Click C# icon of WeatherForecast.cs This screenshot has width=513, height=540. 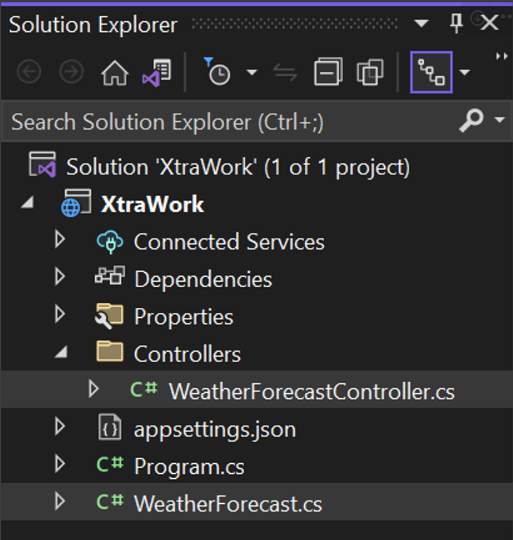[x=110, y=501]
